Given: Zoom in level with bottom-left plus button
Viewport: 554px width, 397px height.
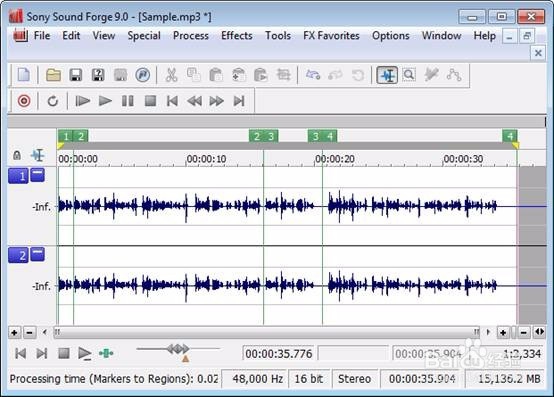Looking at the screenshot, I should tap(14, 332).
